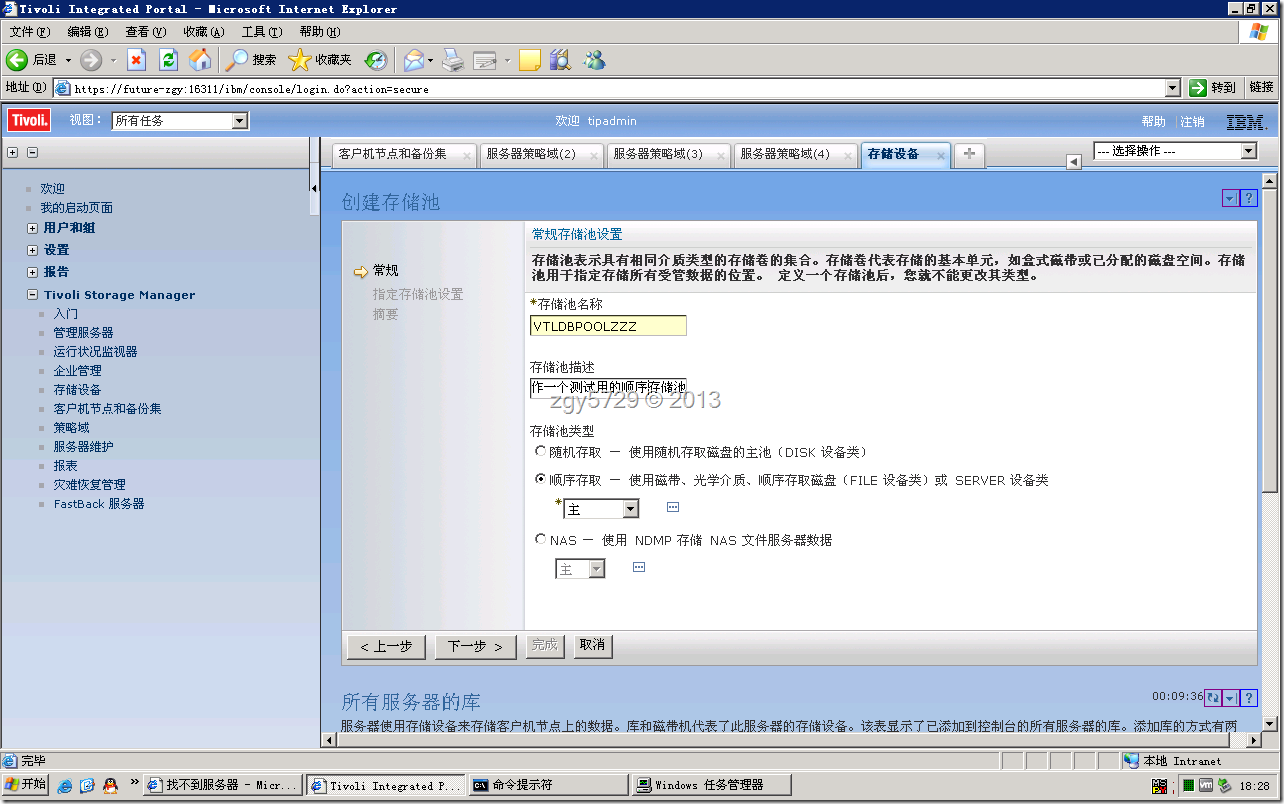Open the 收藏 menu

tap(203, 32)
